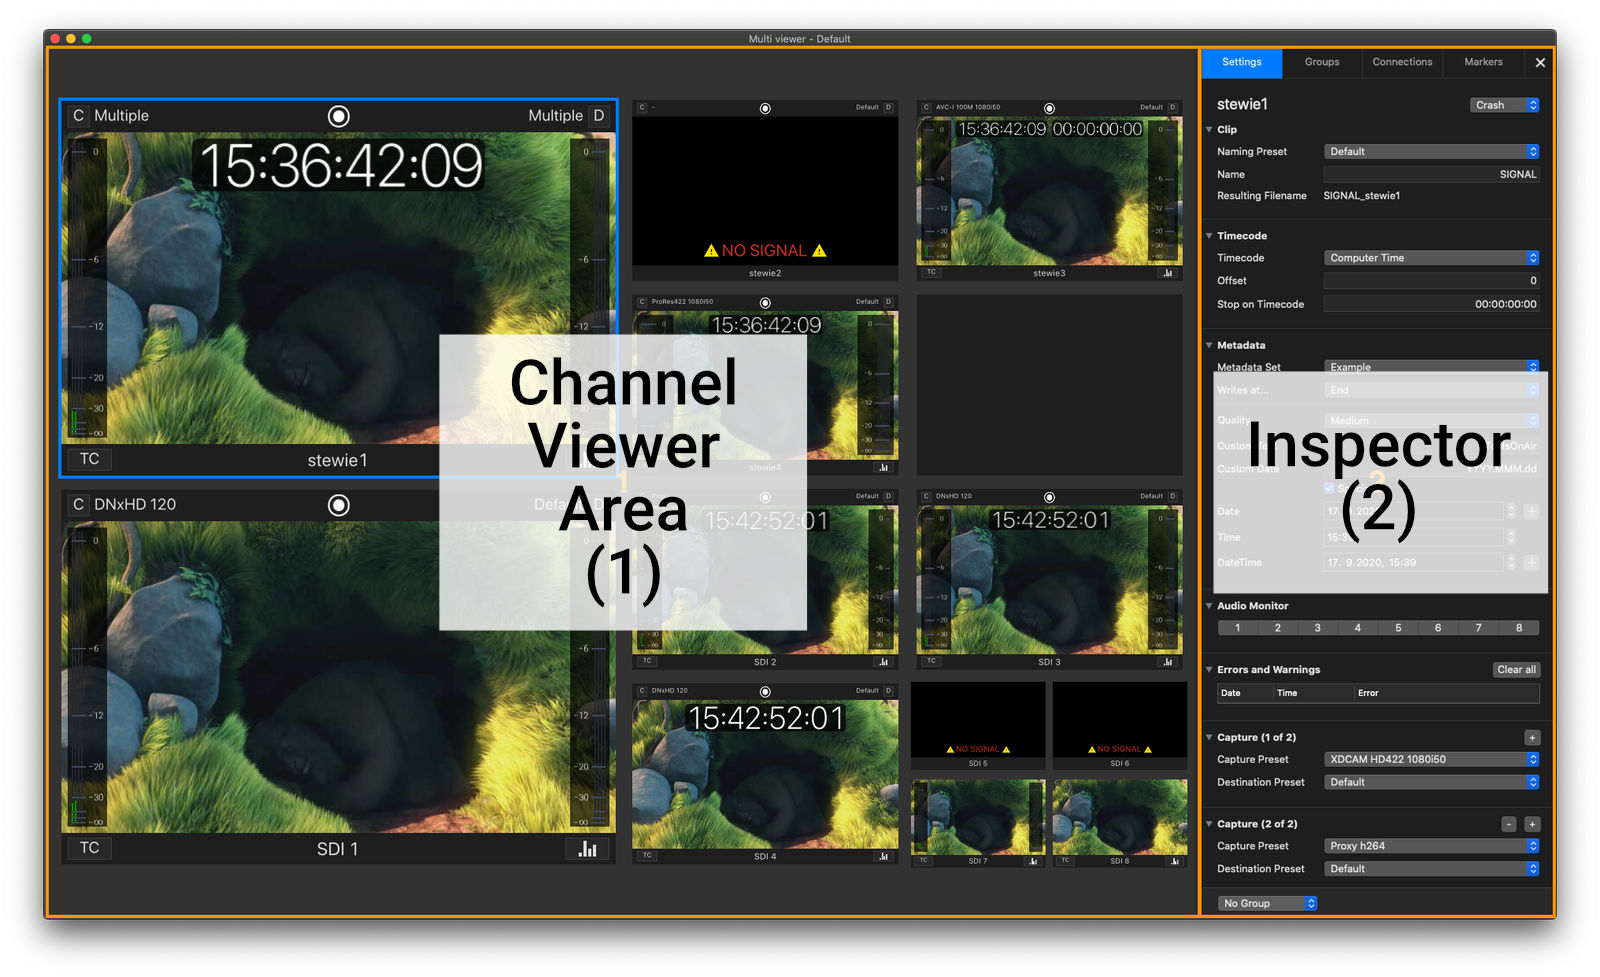The width and height of the screenshot is (1600, 977).
Task: Close the inspector with the X button
Action: click(1540, 63)
